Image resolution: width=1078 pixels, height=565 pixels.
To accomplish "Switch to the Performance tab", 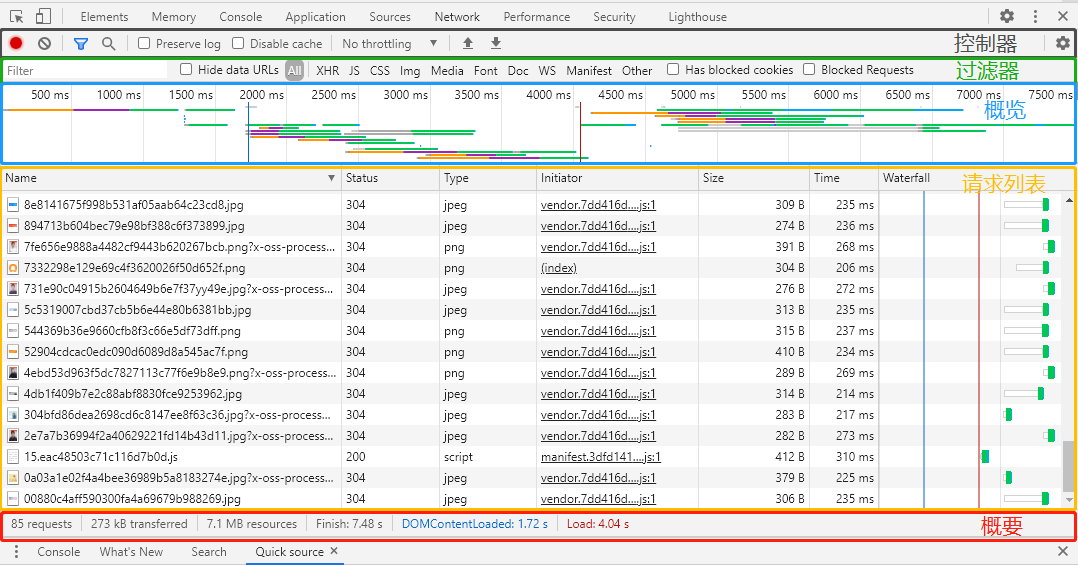I will point(537,17).
